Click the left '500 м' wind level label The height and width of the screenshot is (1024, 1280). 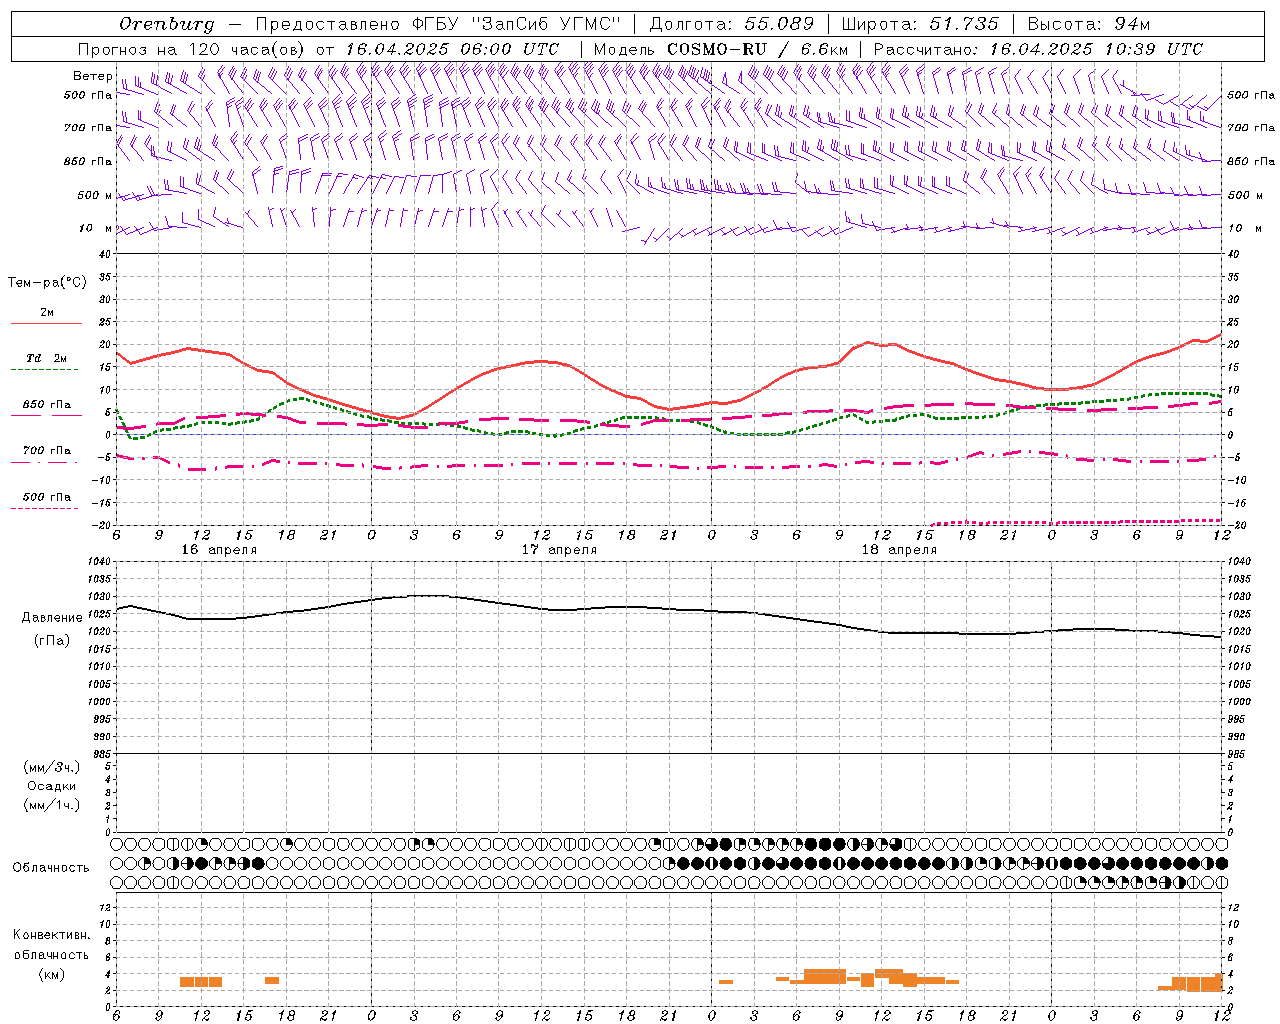point(95,195)
